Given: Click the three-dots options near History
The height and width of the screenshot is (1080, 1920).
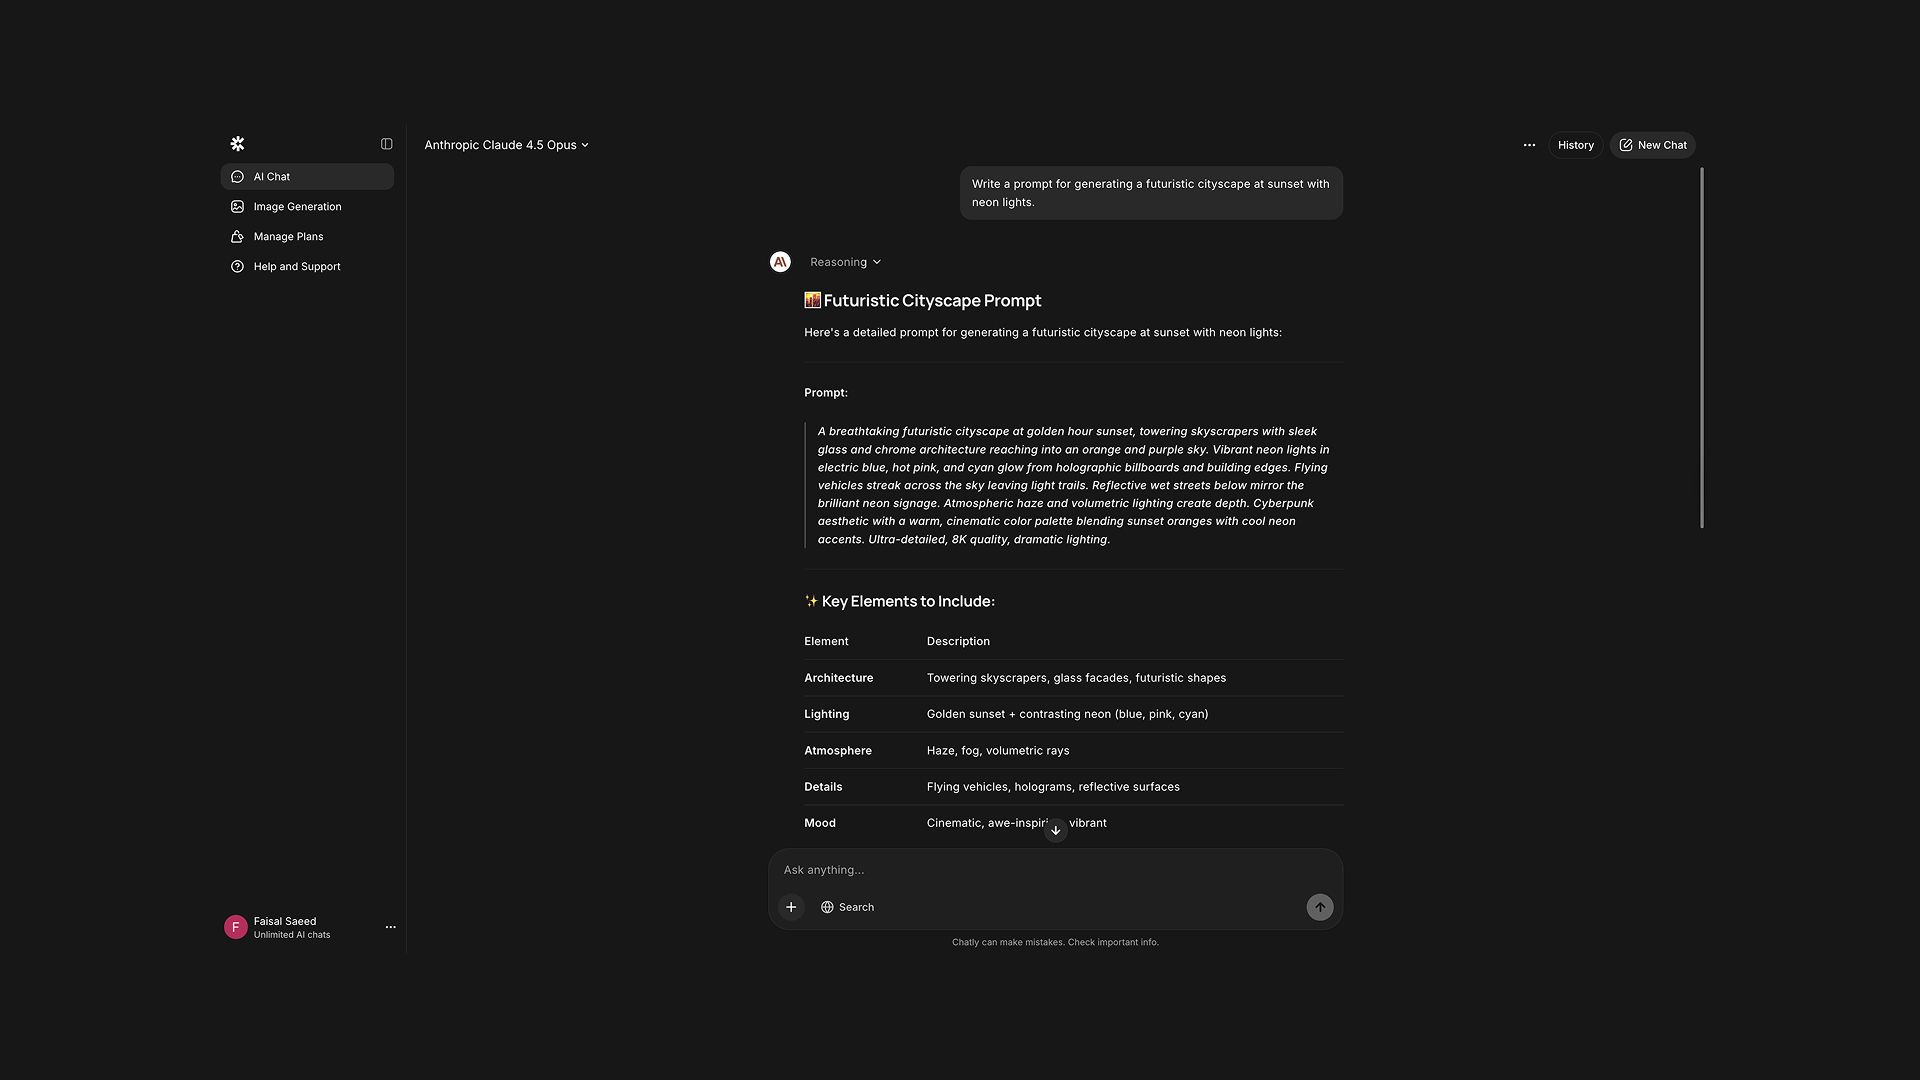Looking at the screenshot, I should pyautogui.click(x=1529, y=145).
